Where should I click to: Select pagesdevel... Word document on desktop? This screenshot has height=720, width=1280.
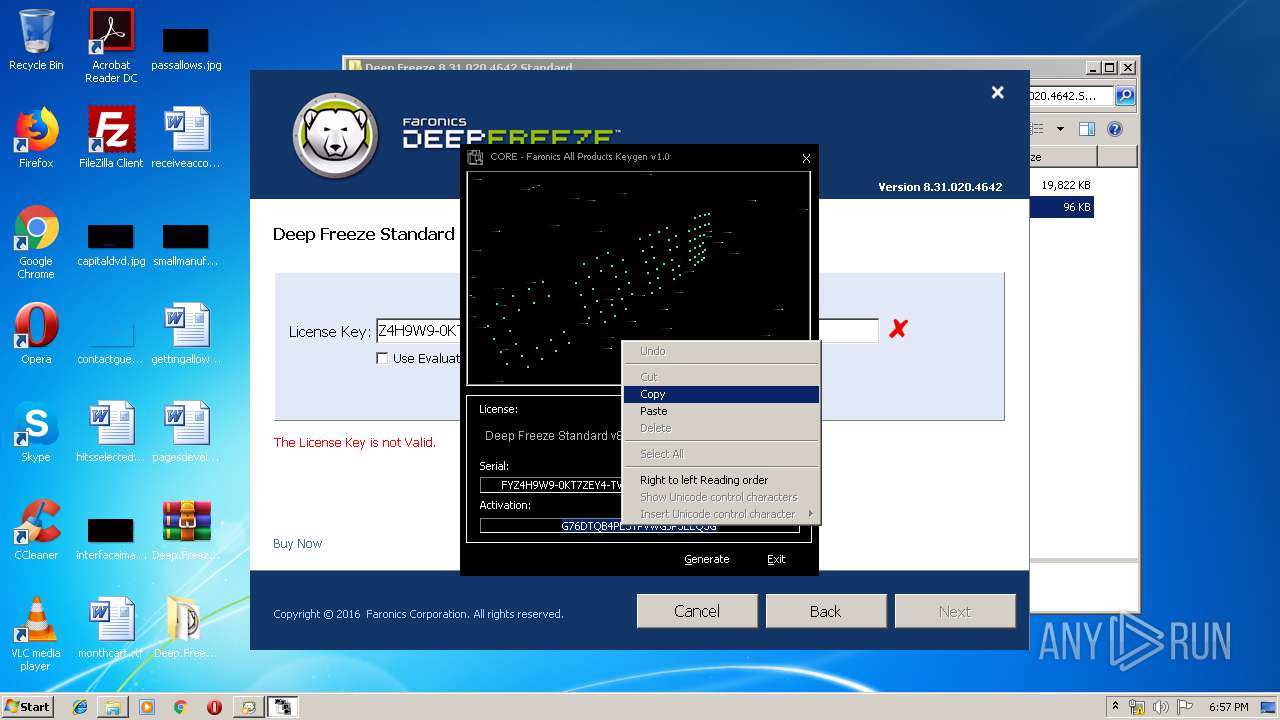click(x=186, y=432)
